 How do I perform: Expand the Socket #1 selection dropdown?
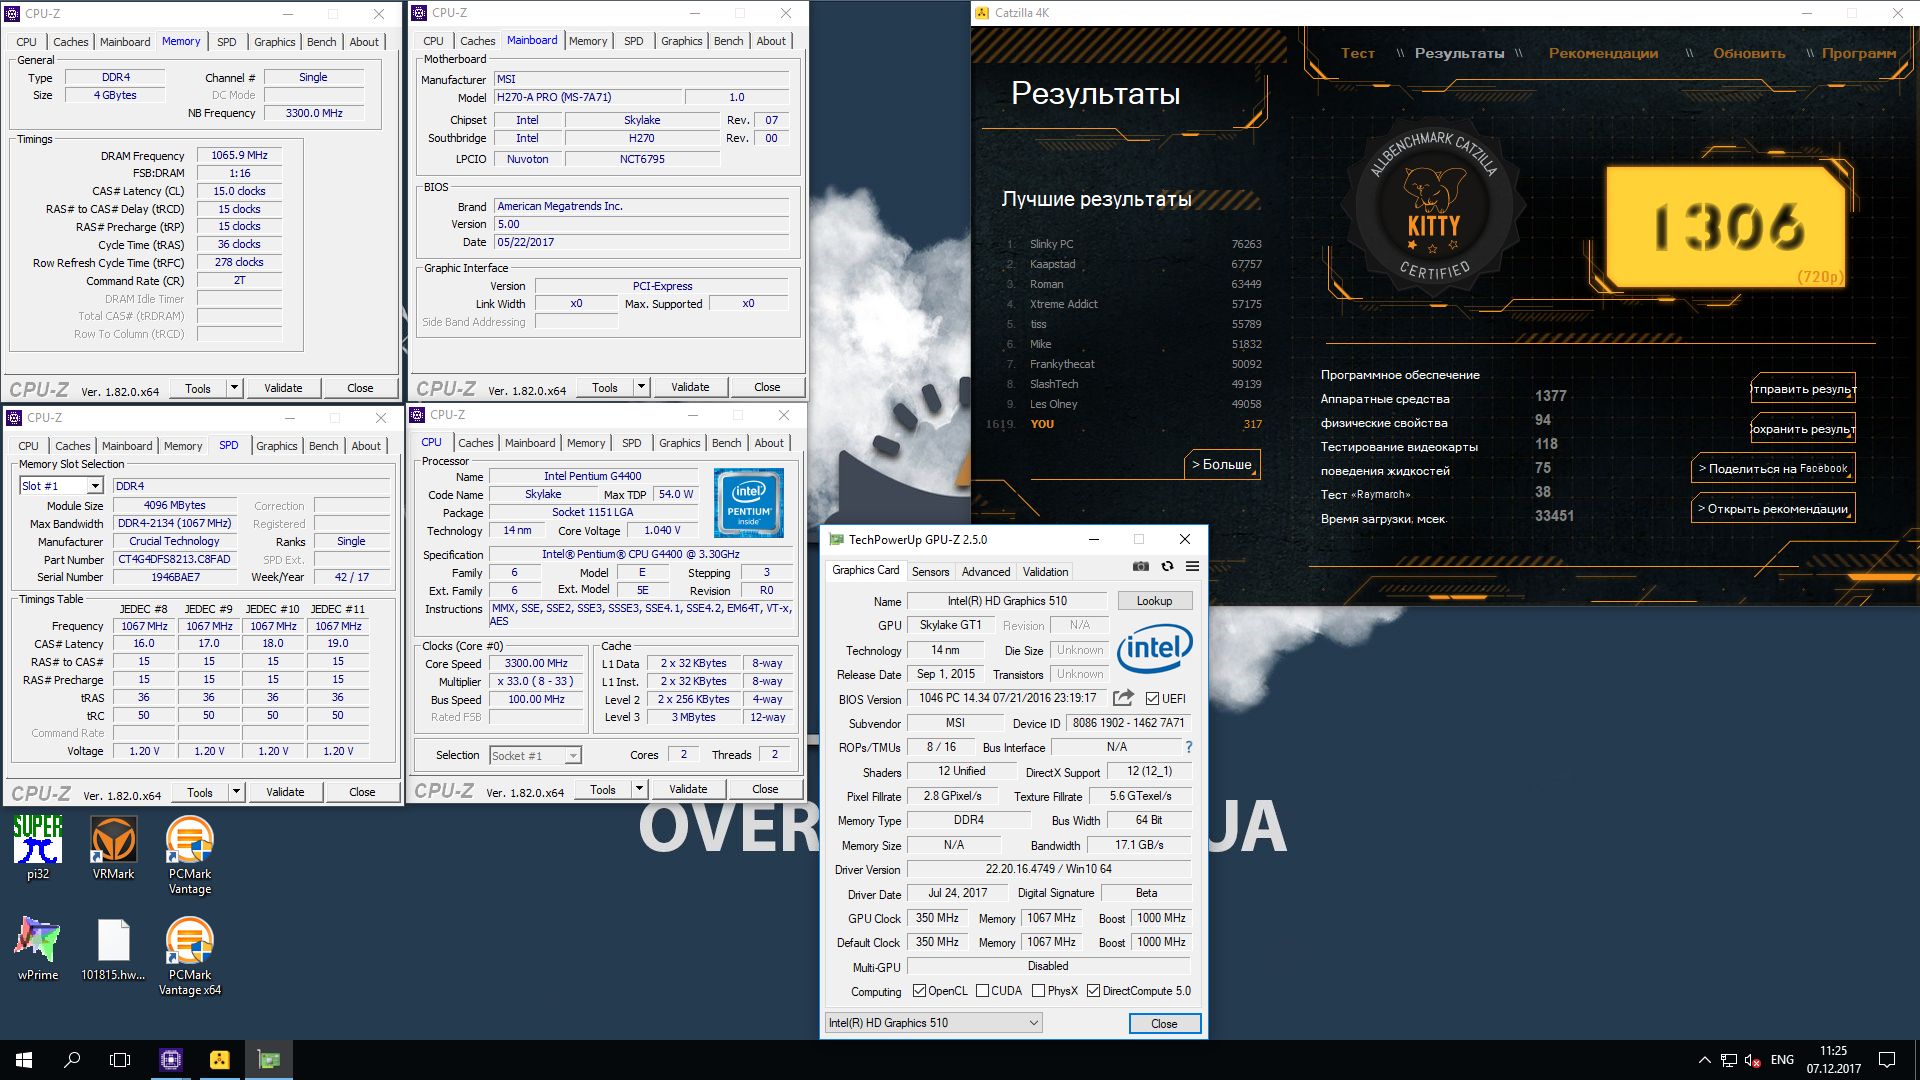point(573,756)
